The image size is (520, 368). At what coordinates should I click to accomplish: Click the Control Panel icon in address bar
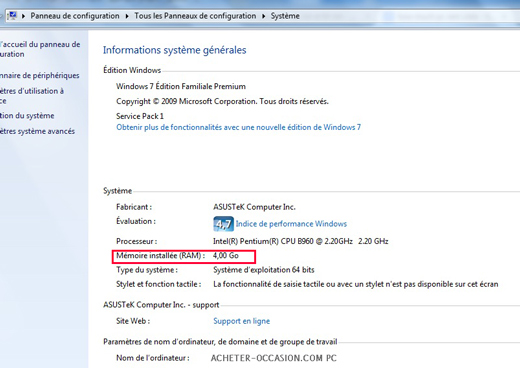(12, 15)
